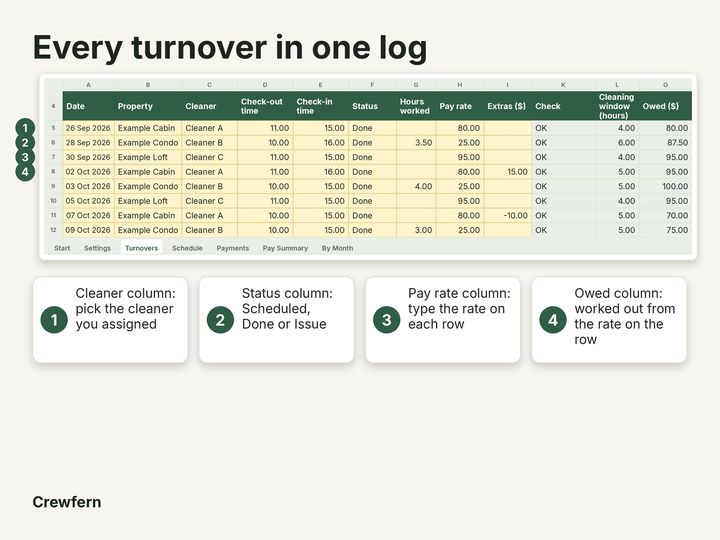Click the Property header cell

coord(148,106)
